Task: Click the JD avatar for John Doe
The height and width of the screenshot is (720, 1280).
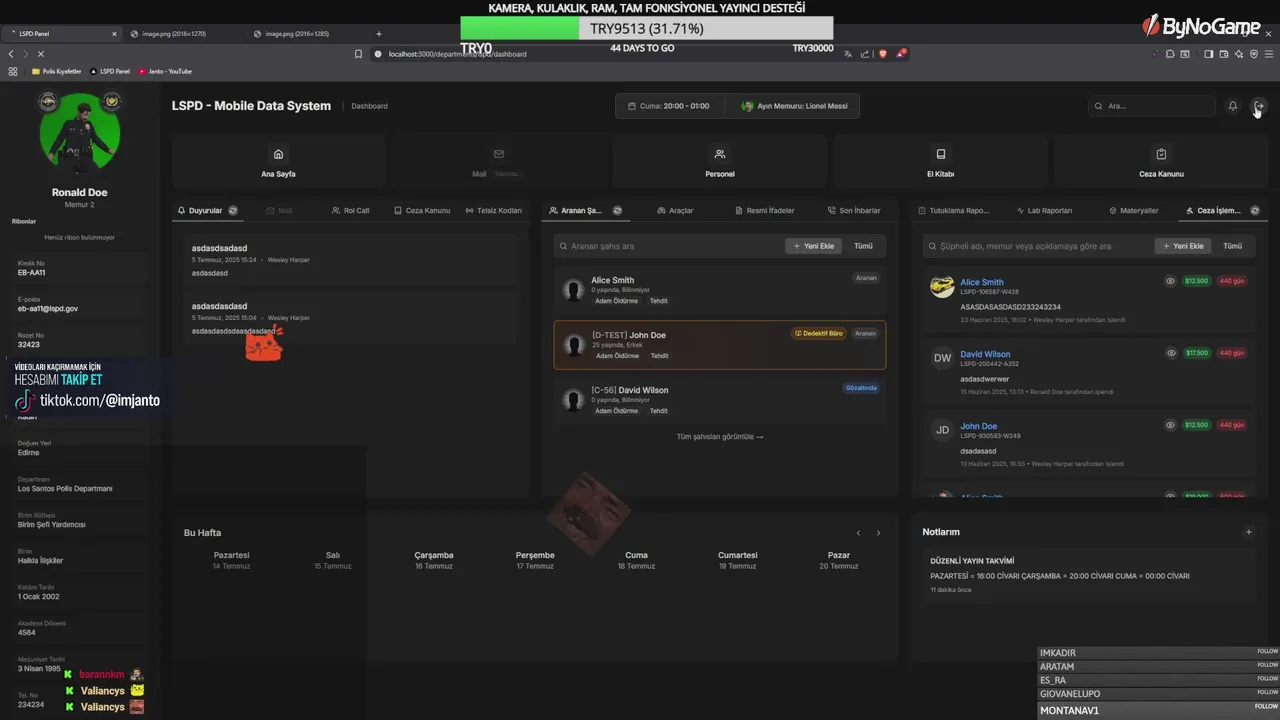Action: (942, 430)
